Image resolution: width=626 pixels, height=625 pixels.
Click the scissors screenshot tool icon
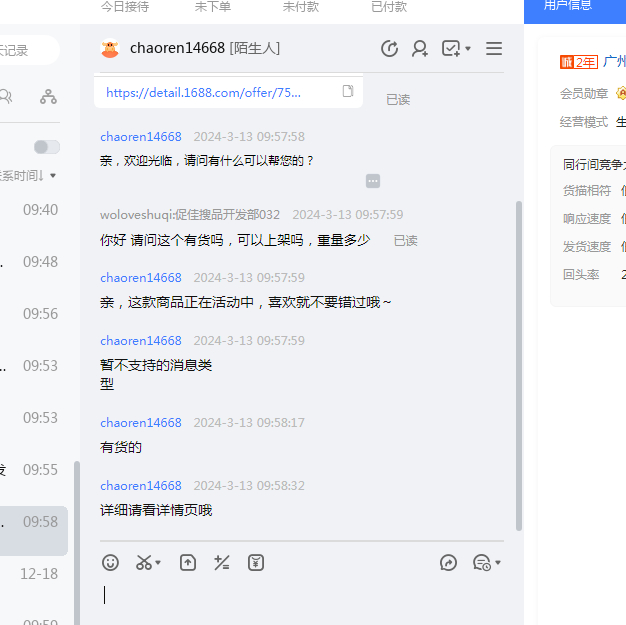[x=144, y=563]
